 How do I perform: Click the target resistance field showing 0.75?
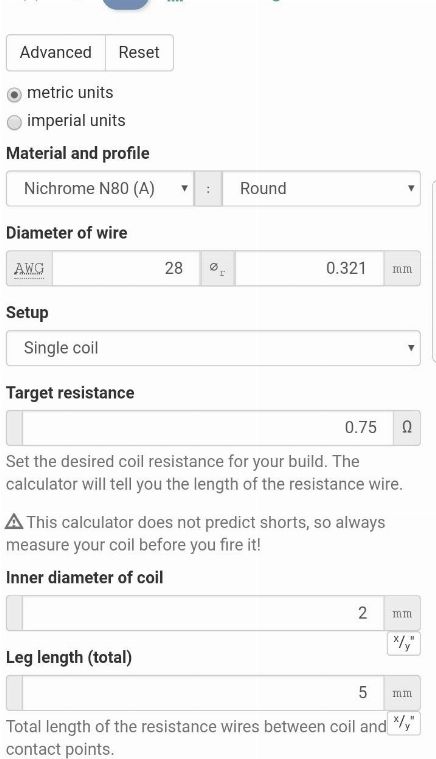[x=208, y=428]
